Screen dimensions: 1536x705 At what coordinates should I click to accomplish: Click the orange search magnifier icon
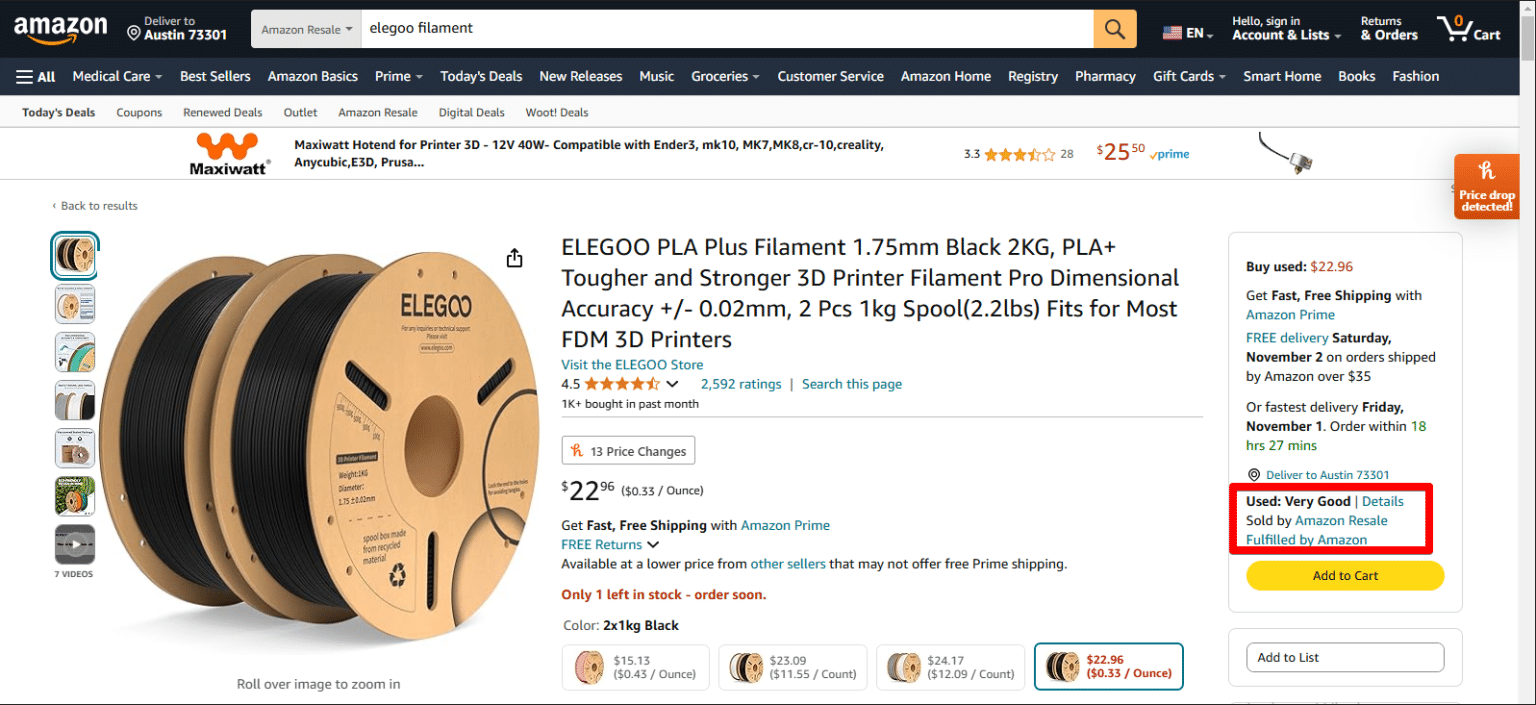1114,28
